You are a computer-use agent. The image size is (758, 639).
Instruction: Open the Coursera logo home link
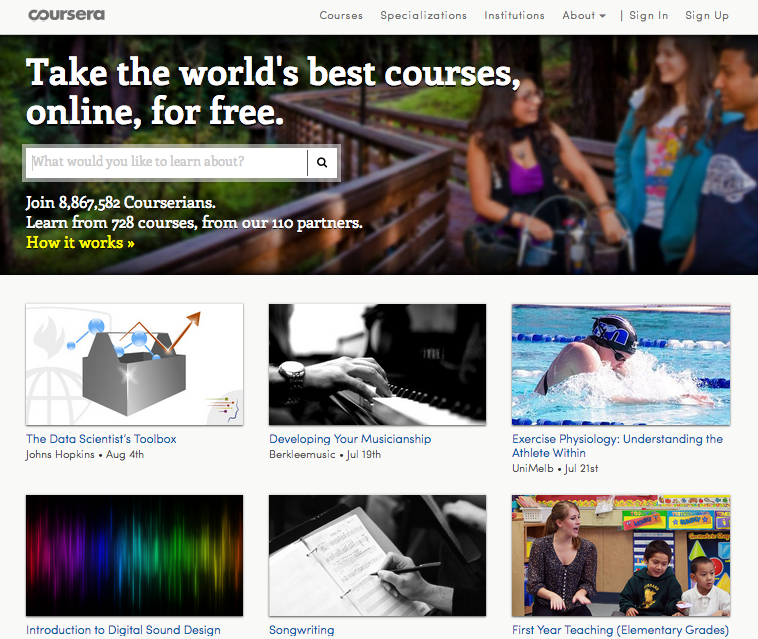67,15
